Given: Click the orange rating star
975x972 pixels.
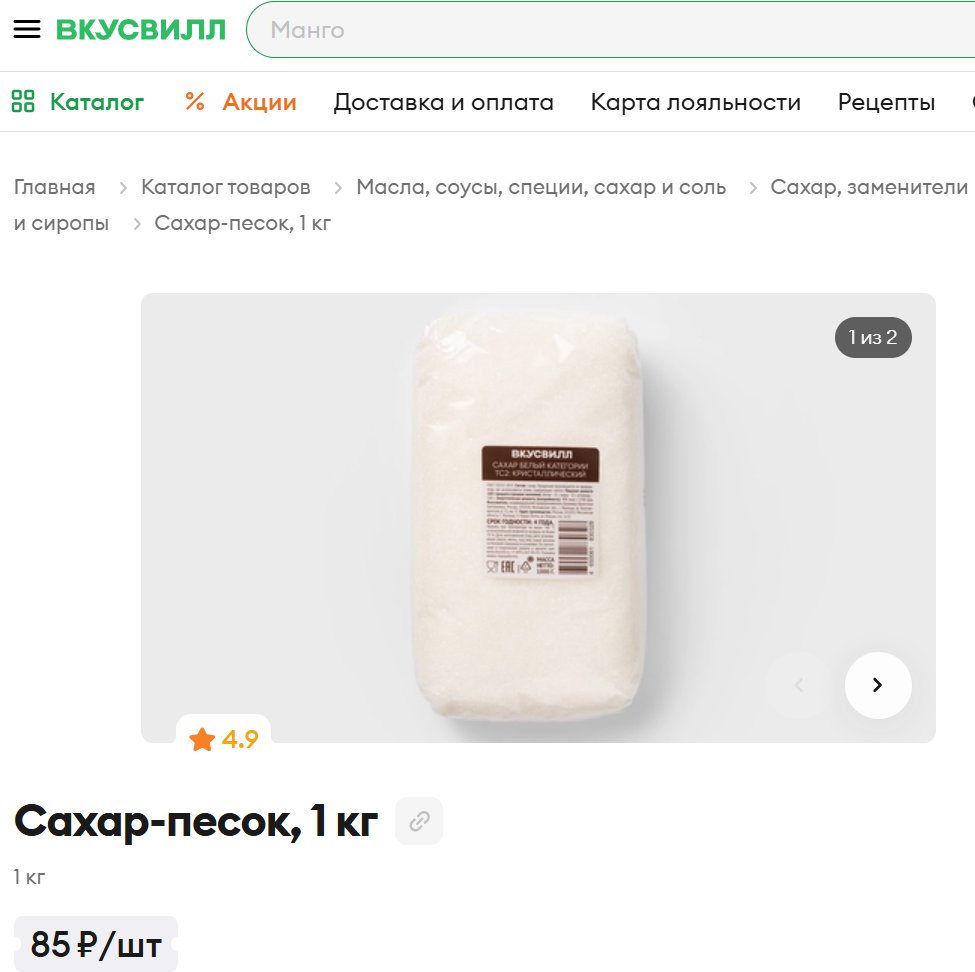Looking at the screenshot, I should [202, 740].
